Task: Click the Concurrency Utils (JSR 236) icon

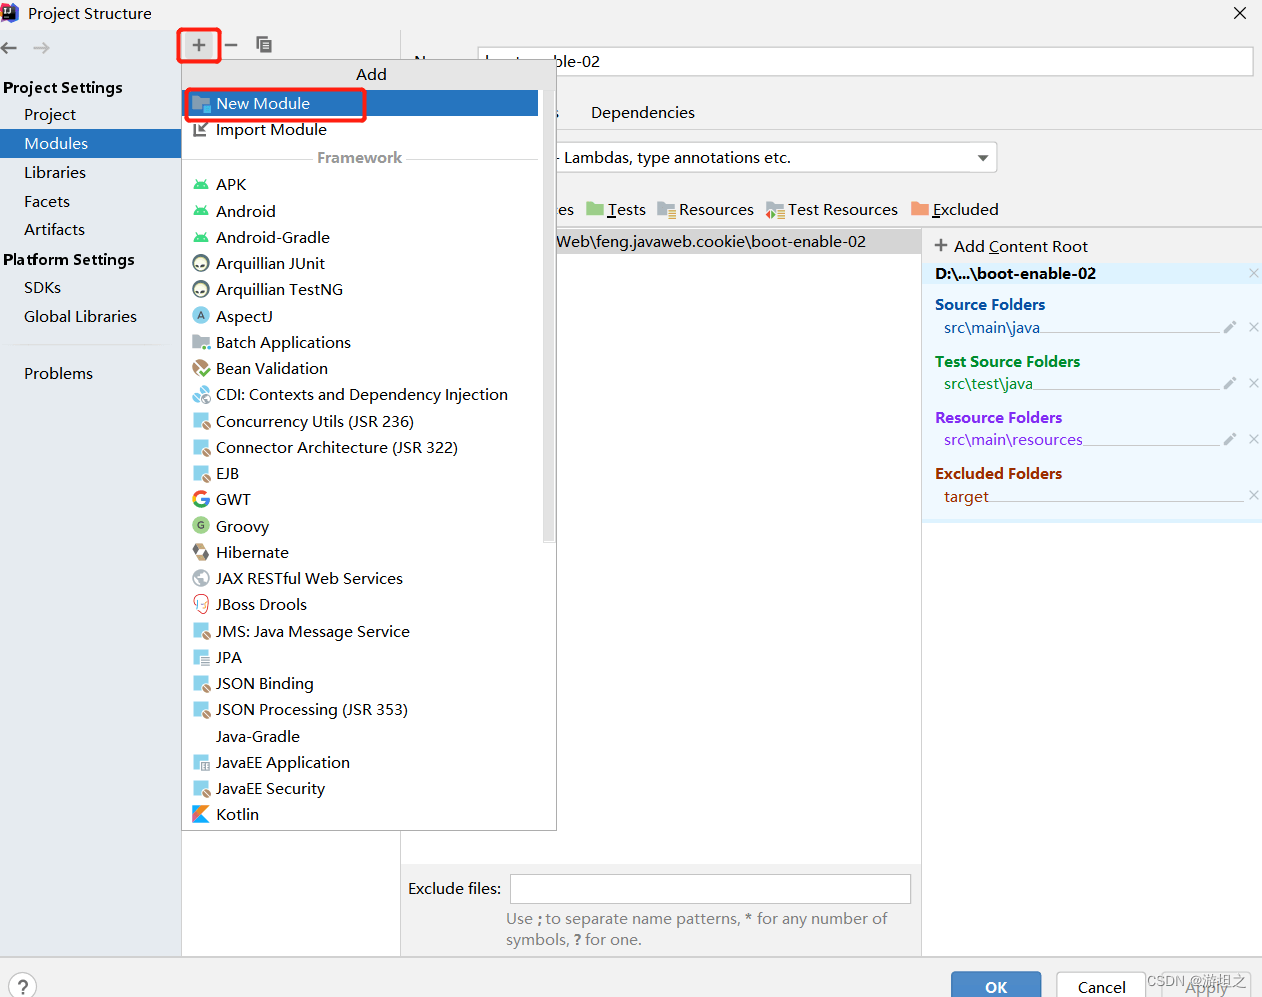Action: (201, 421)
